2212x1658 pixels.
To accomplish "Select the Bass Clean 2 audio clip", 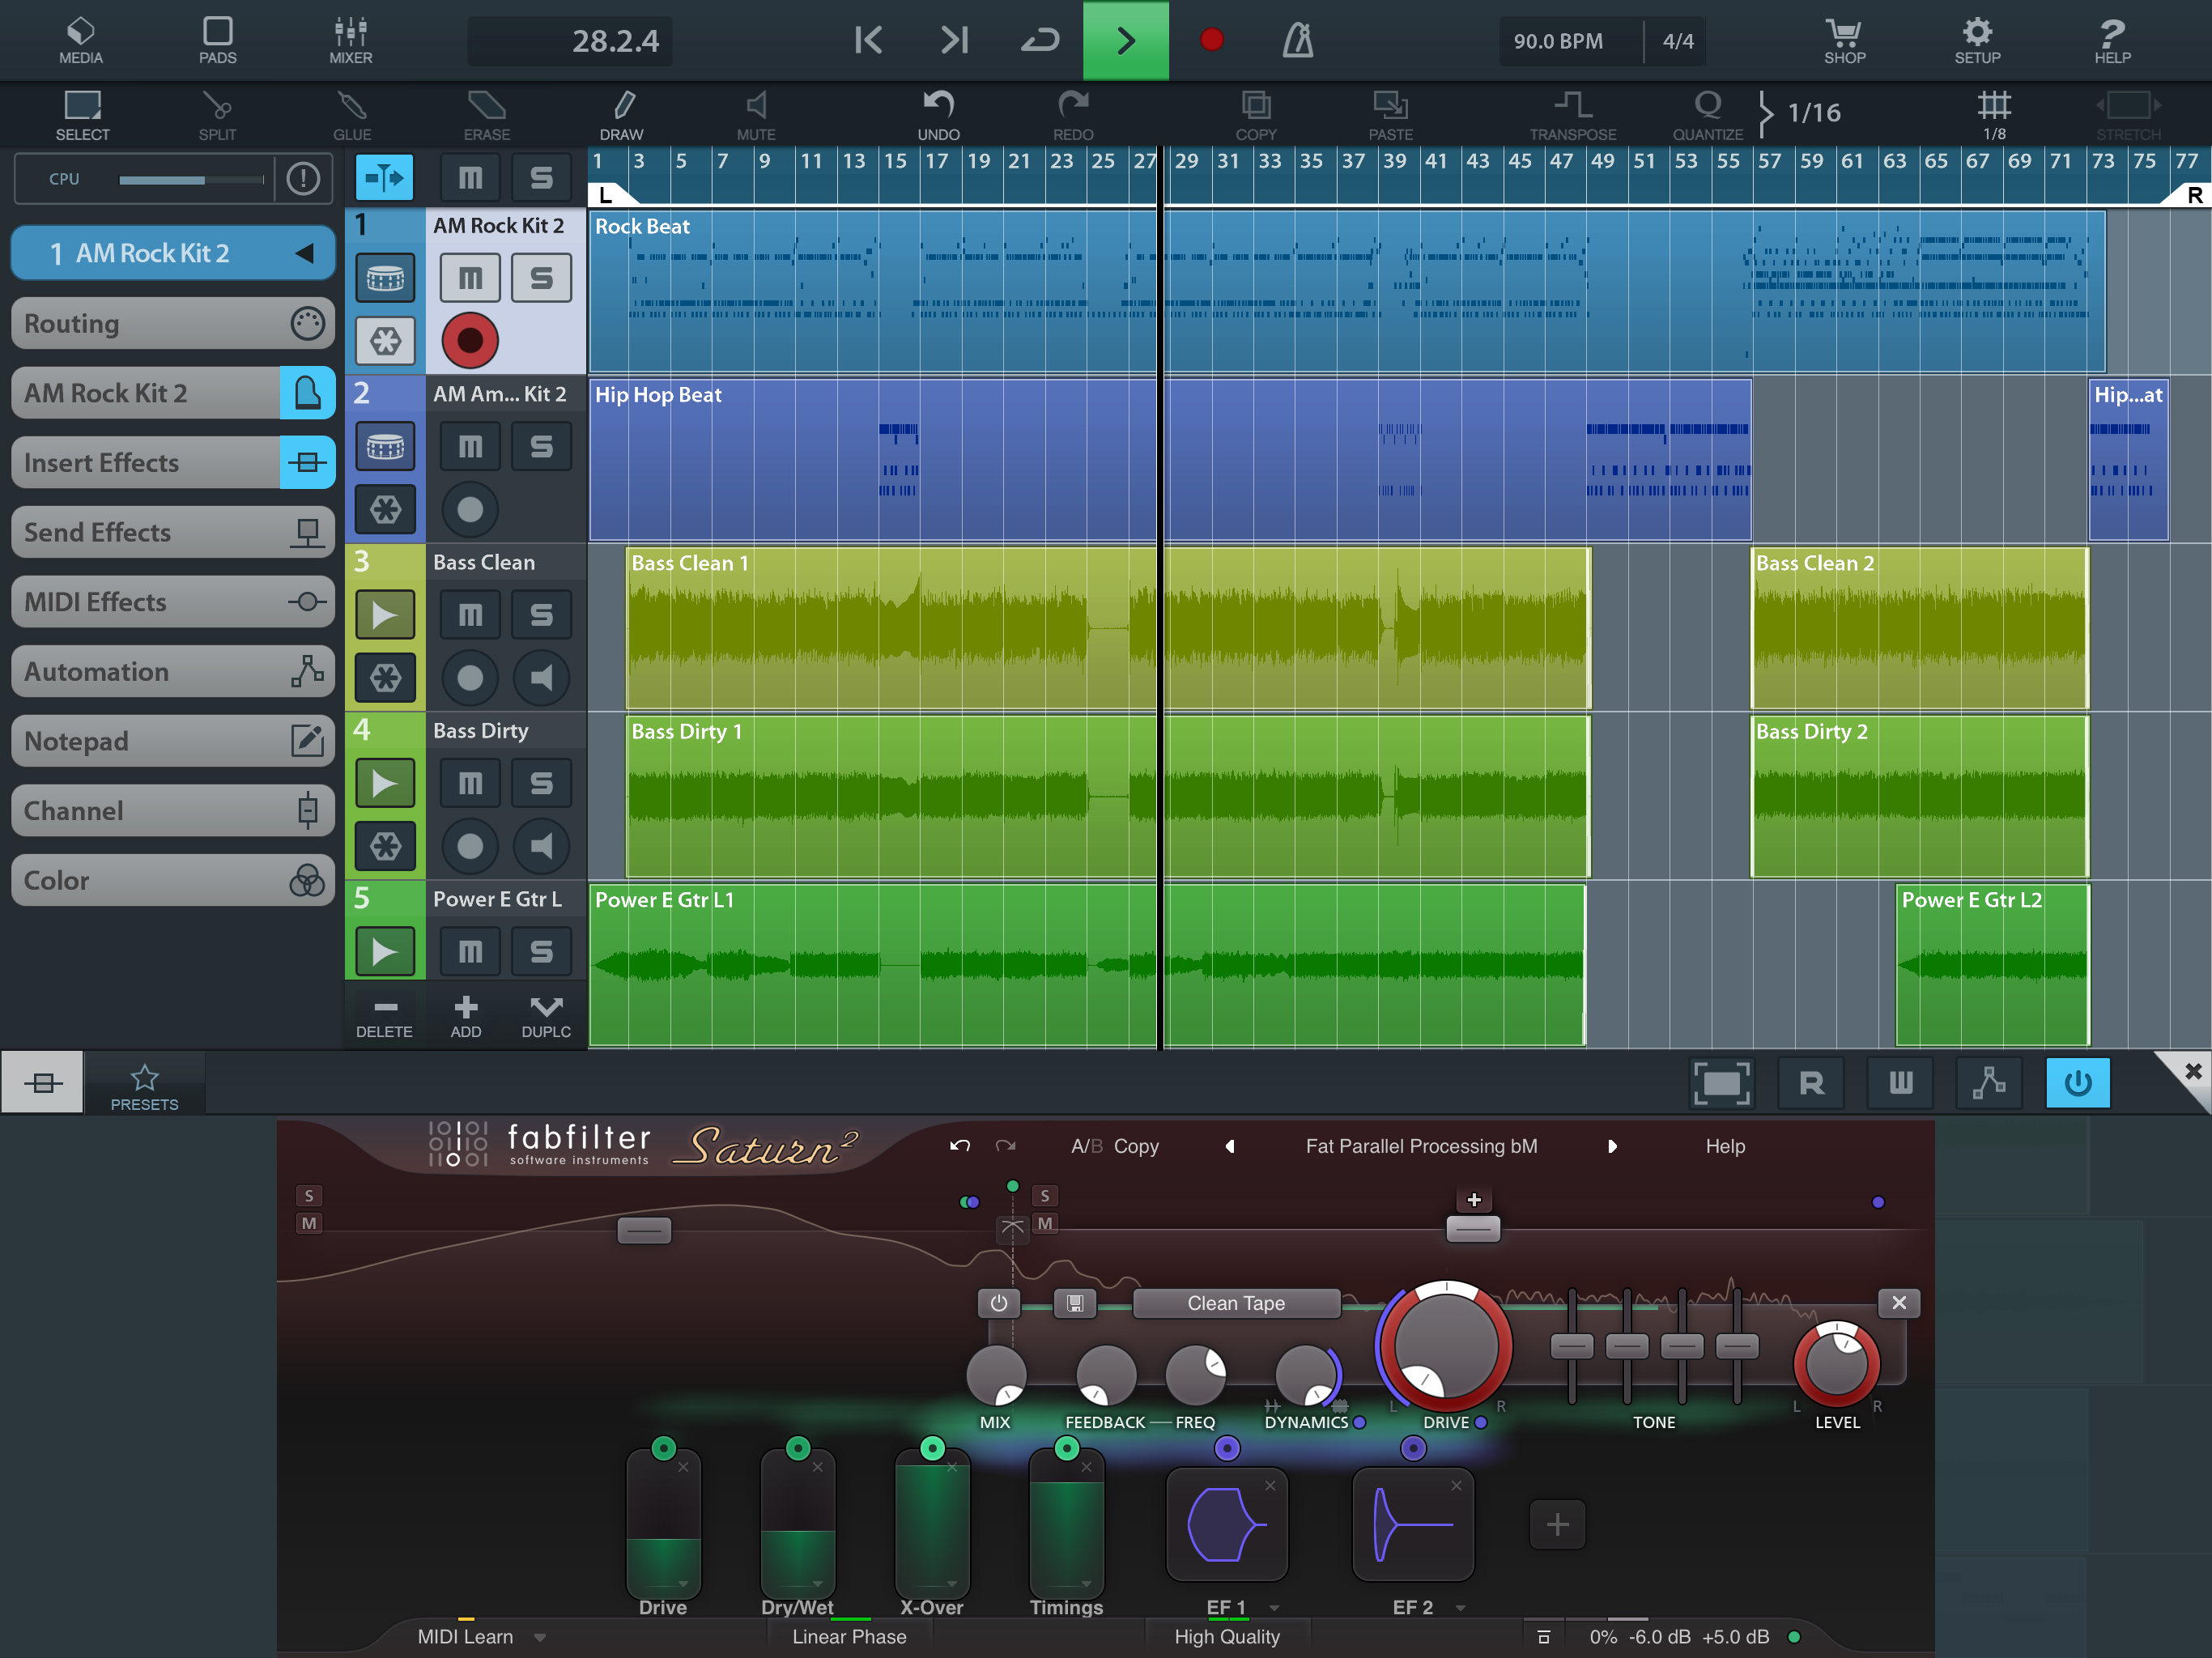I will [x=1919, y=628].
